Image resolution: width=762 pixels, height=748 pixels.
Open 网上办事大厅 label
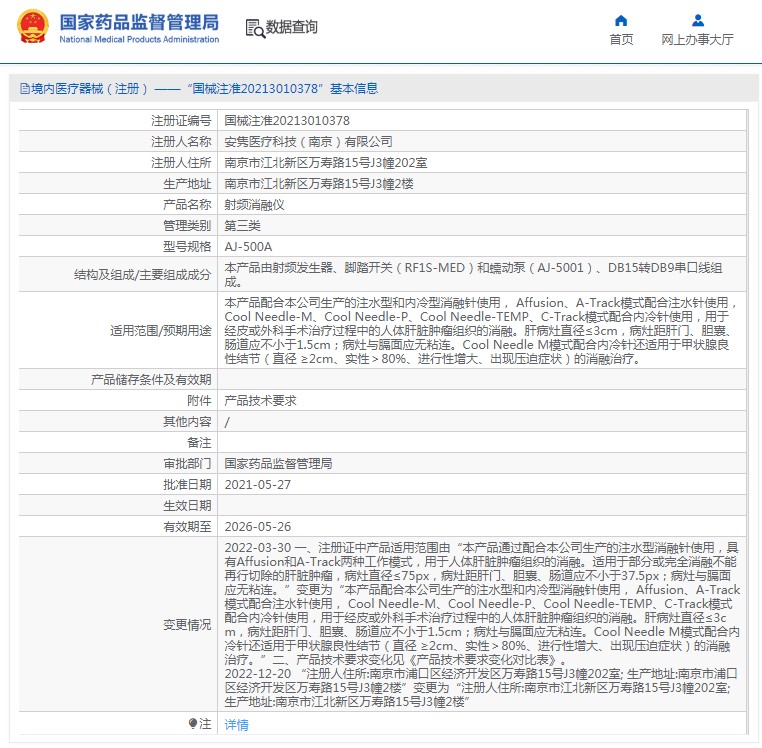pyautogui.click(x=697, y=39)
